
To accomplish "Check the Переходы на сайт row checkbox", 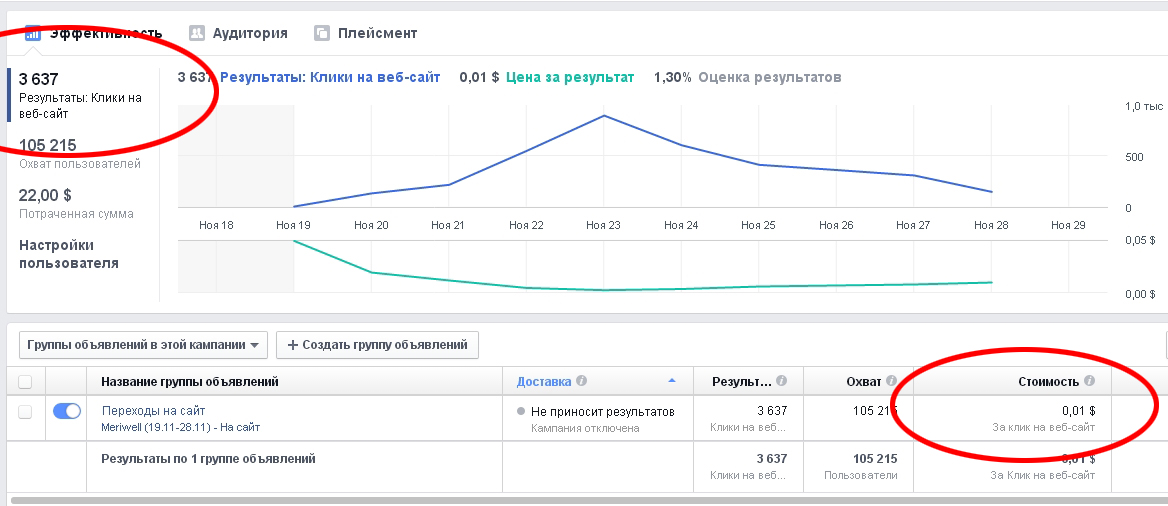I will [x=25, y=412].
